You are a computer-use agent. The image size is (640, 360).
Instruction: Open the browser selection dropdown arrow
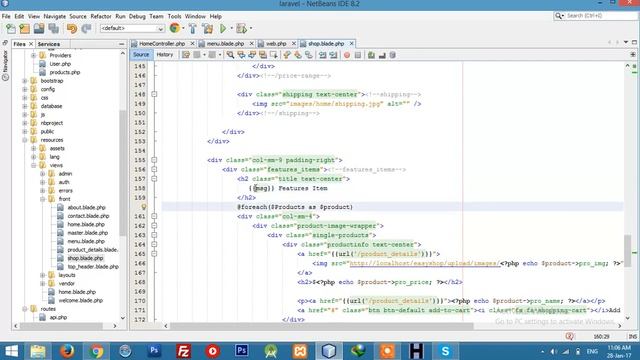coord(183,28)
